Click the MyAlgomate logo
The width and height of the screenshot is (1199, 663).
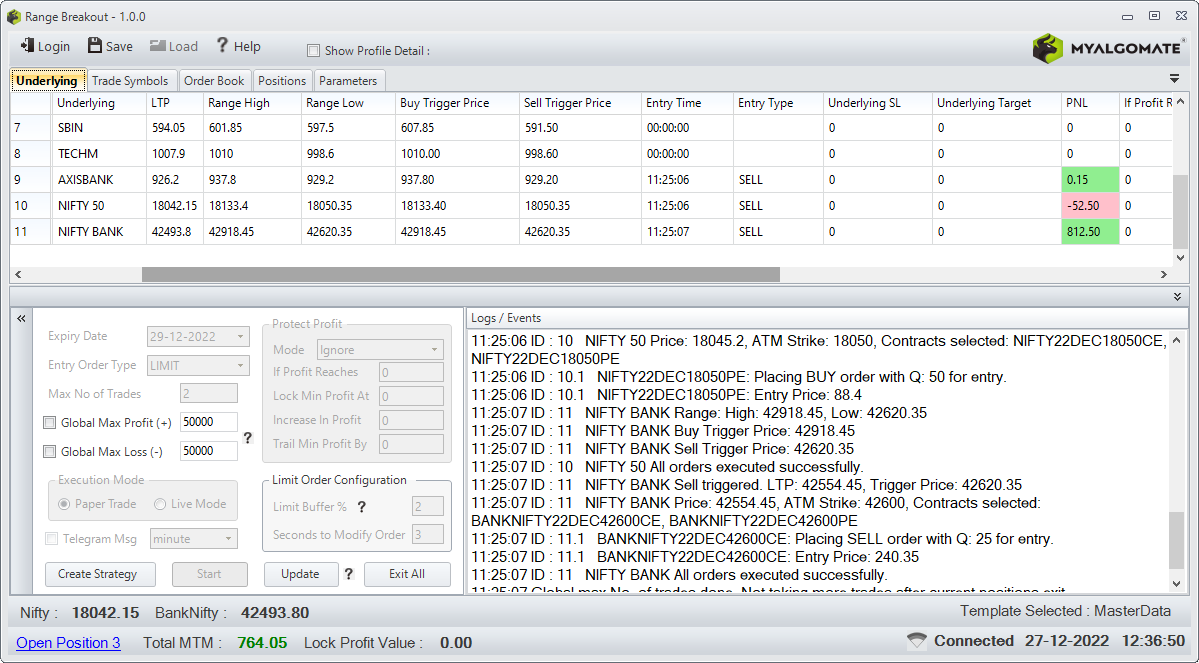pyautogui.click(x=1107, y=47)
